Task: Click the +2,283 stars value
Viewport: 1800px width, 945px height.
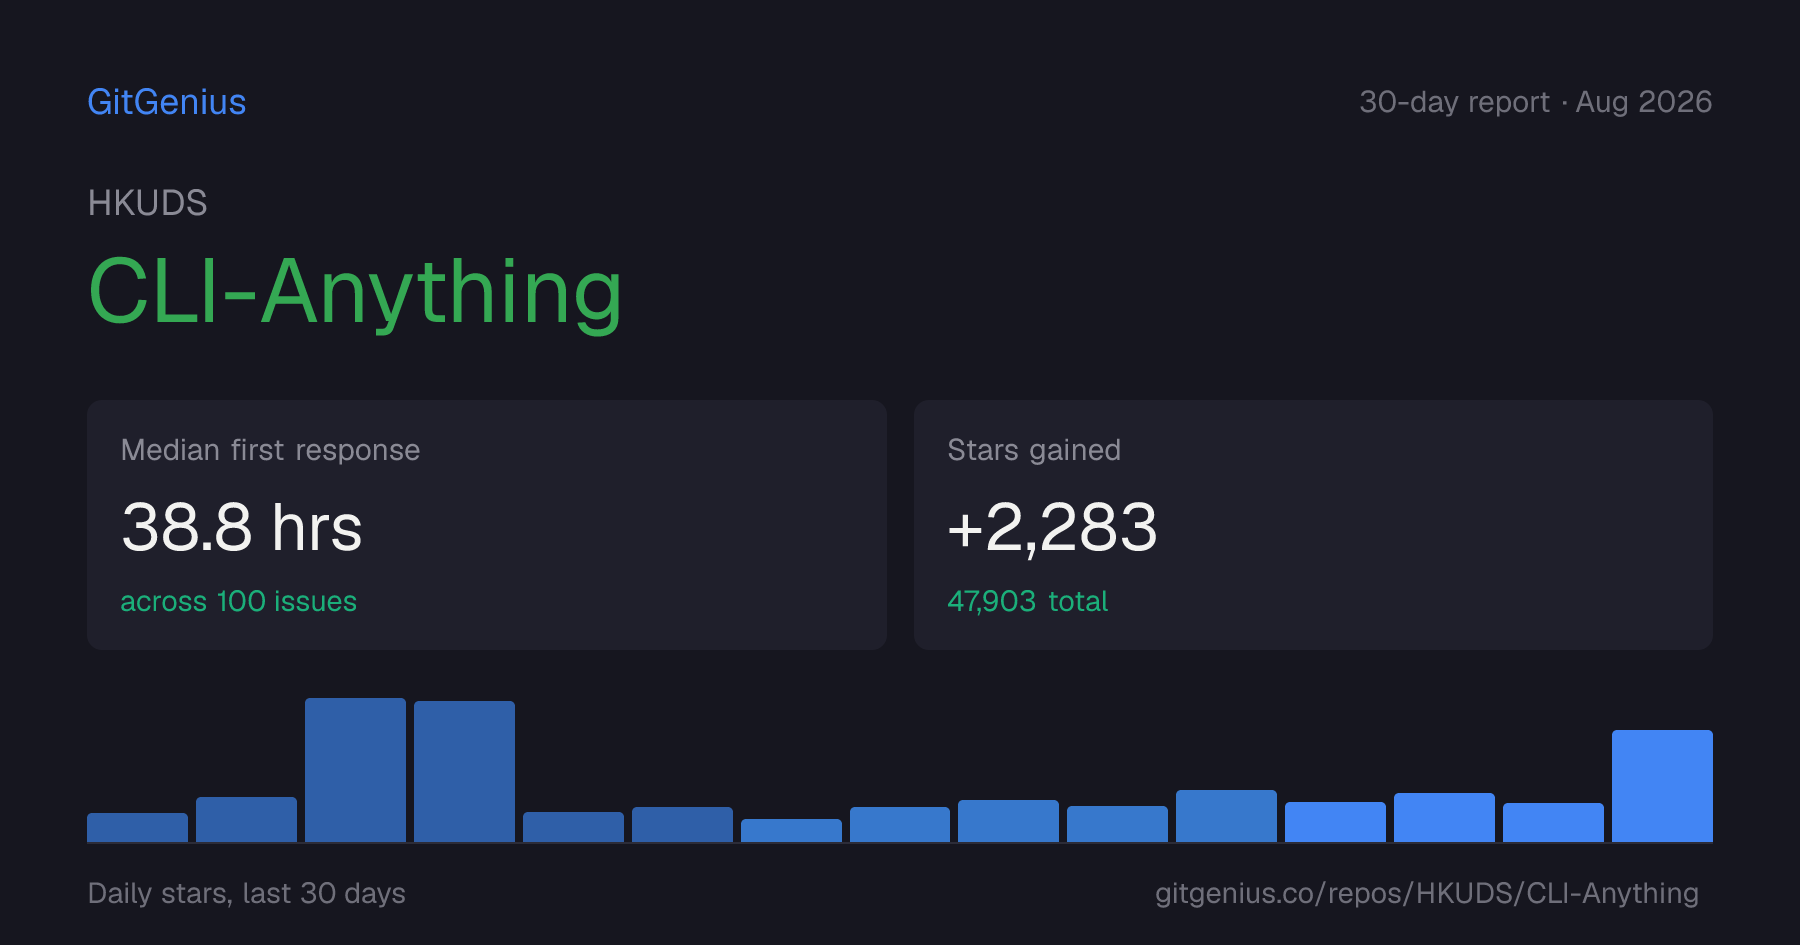Action: [x=1052, y=527]
